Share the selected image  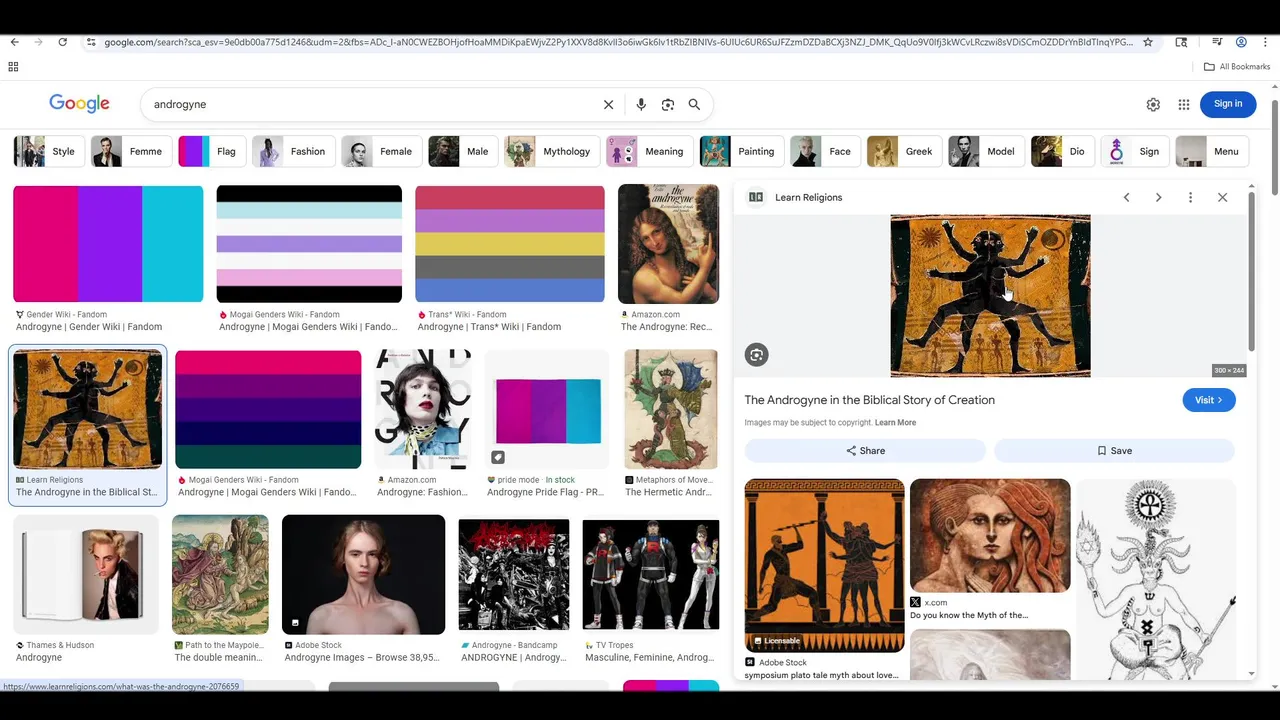[865, 450]
